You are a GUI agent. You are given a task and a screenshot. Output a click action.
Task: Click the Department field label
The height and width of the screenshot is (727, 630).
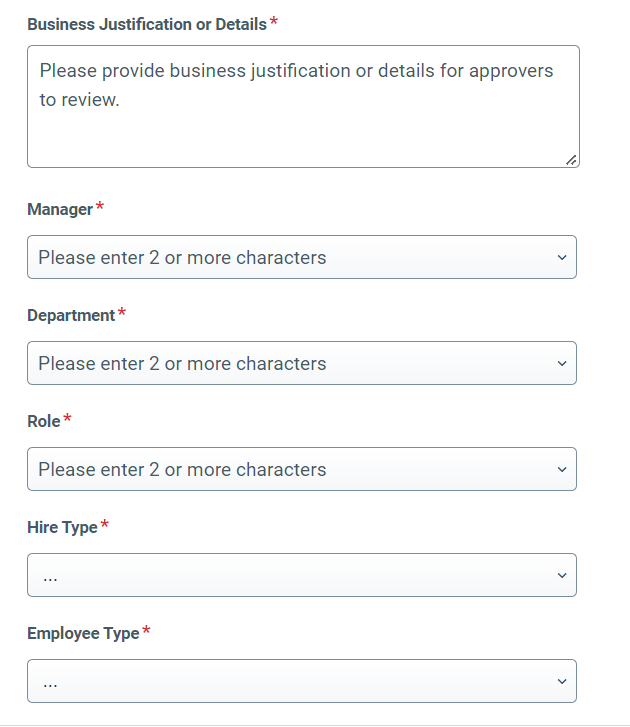[x=71, y=315]
